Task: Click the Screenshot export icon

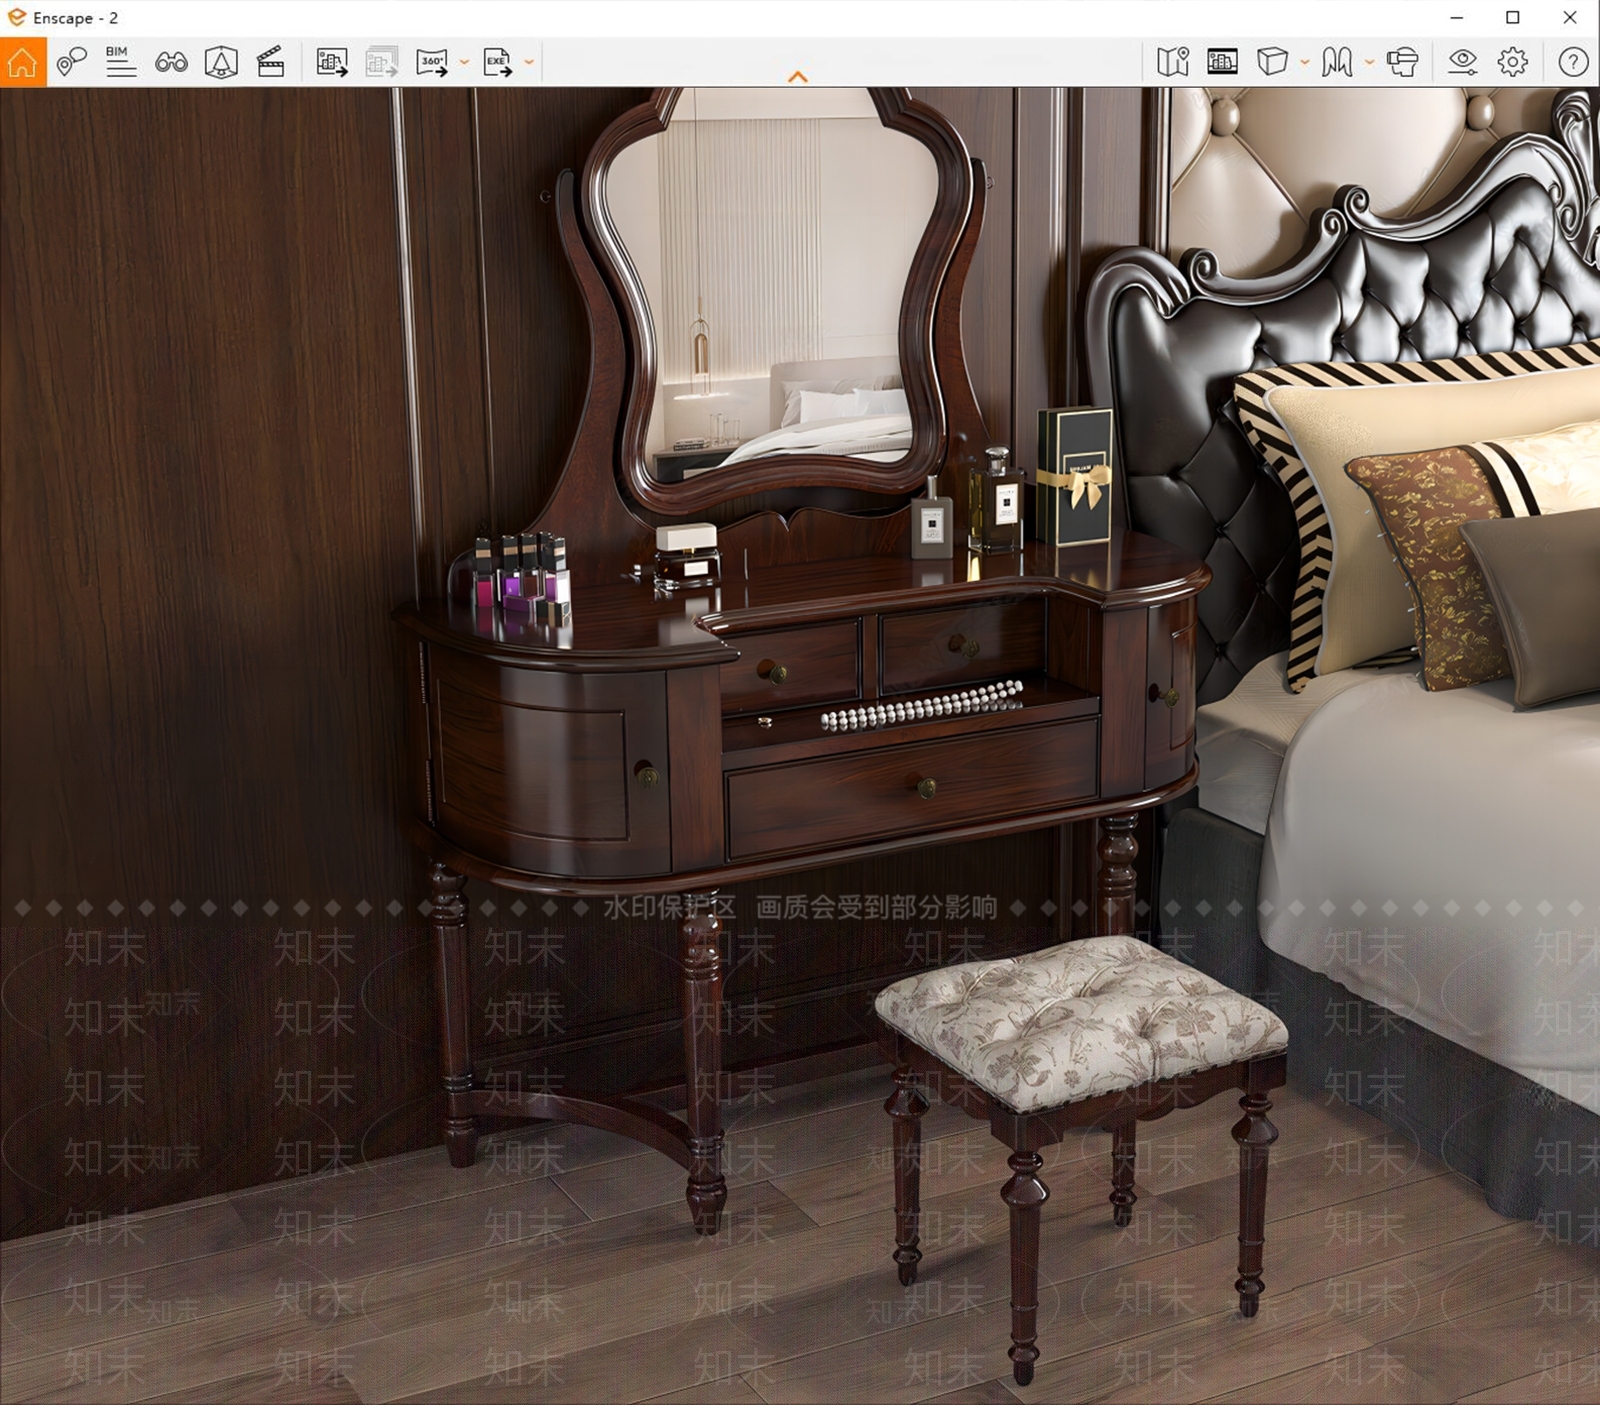Action: tap(332, 62)
